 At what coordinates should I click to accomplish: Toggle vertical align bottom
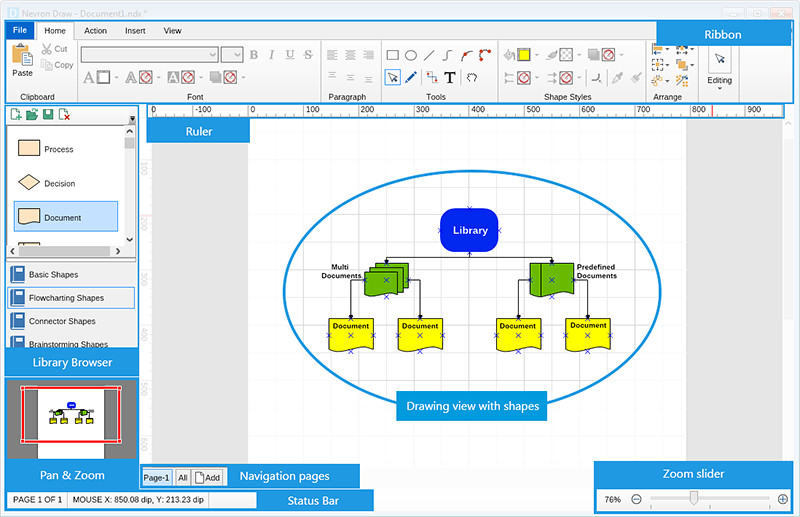[368, 79]
